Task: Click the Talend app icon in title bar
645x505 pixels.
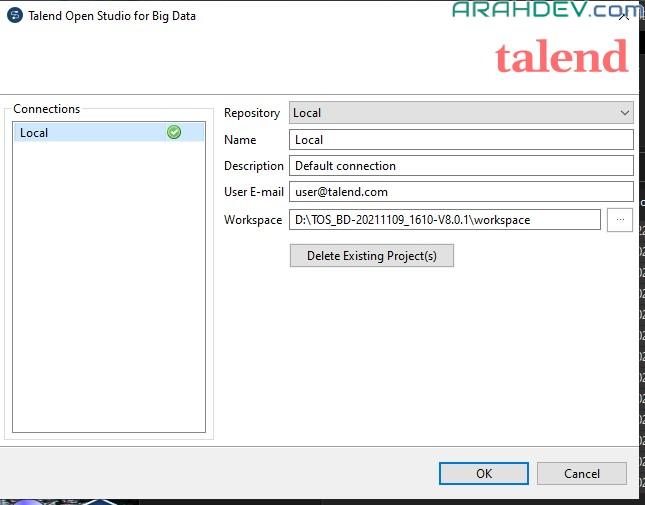Action: click(x=14, y=14)
